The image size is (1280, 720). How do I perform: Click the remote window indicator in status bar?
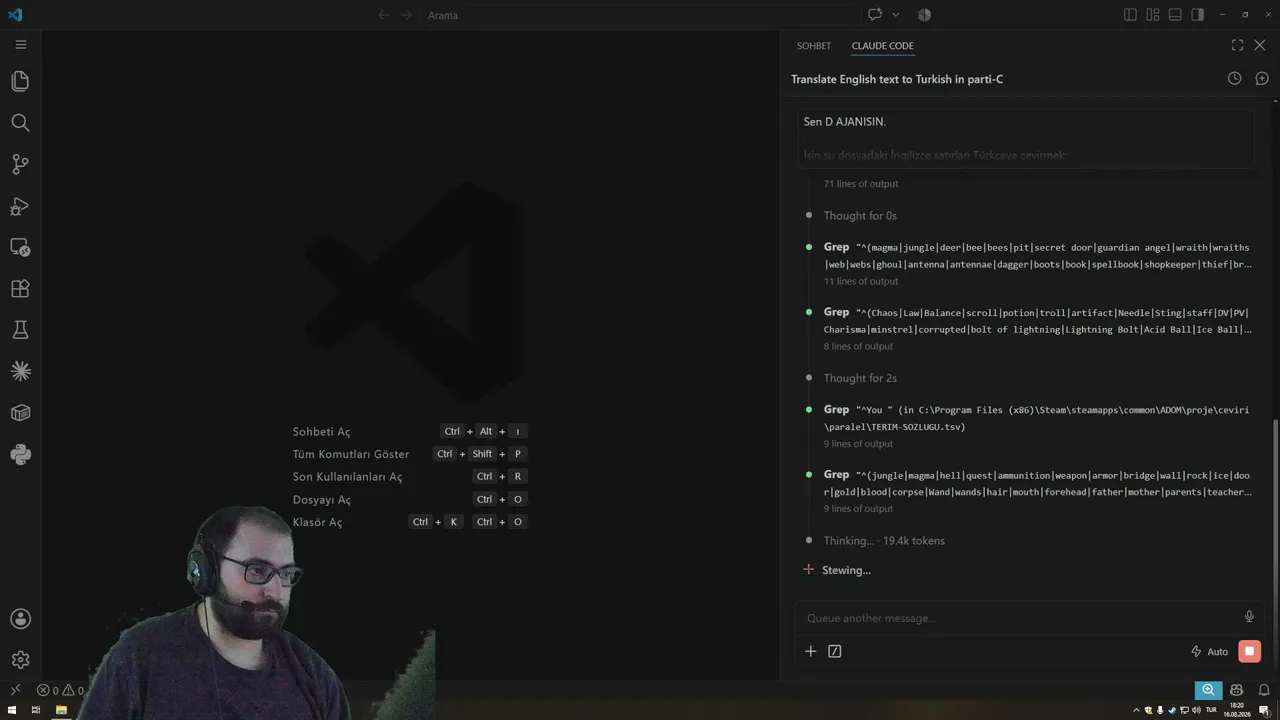point(15,690)
